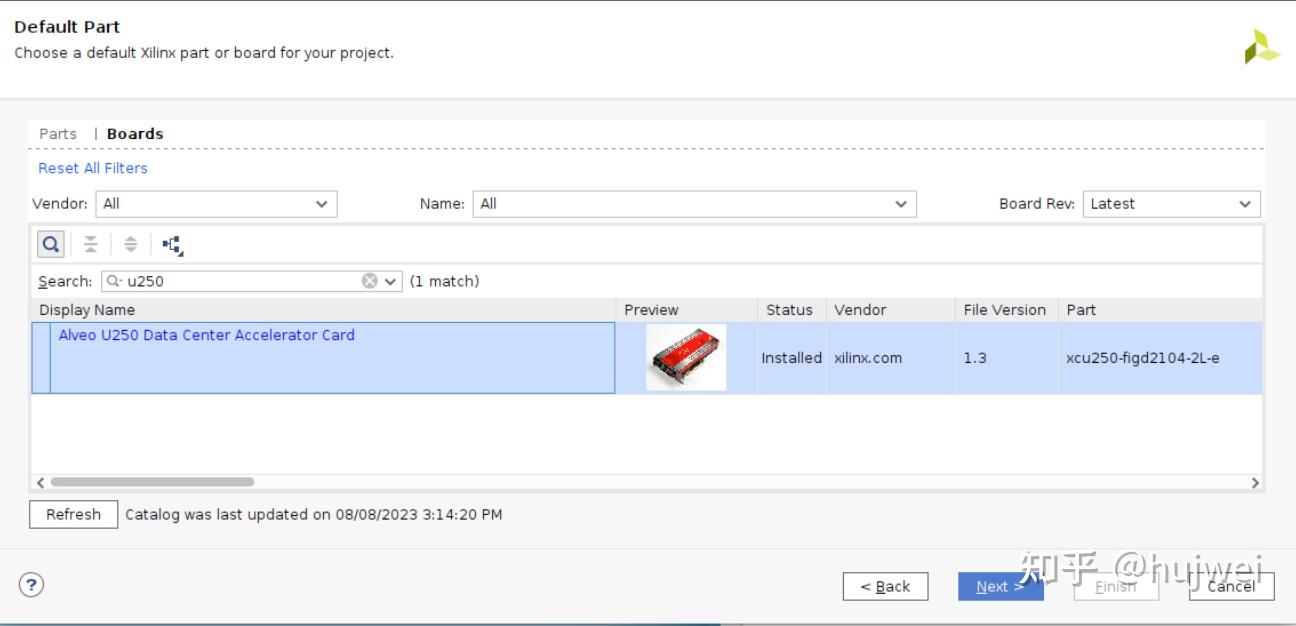
Task: Stay on the Boards tab
Action: click(134, 133)
